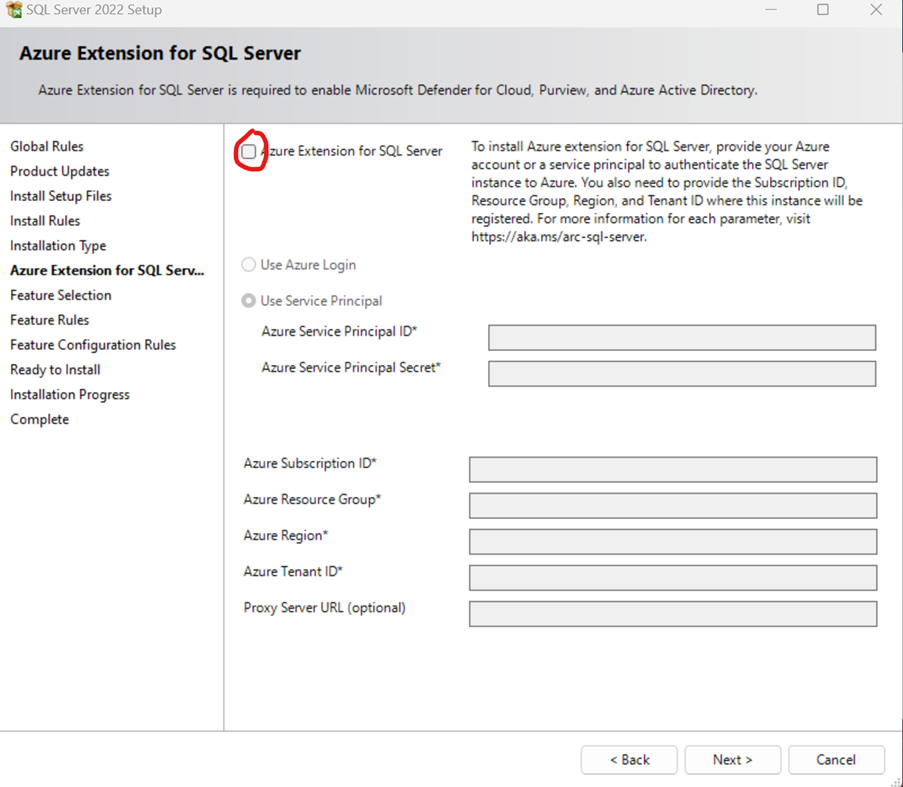903x787 pixels.
Task: Open the Global Rules step
Action: (47, 147)
